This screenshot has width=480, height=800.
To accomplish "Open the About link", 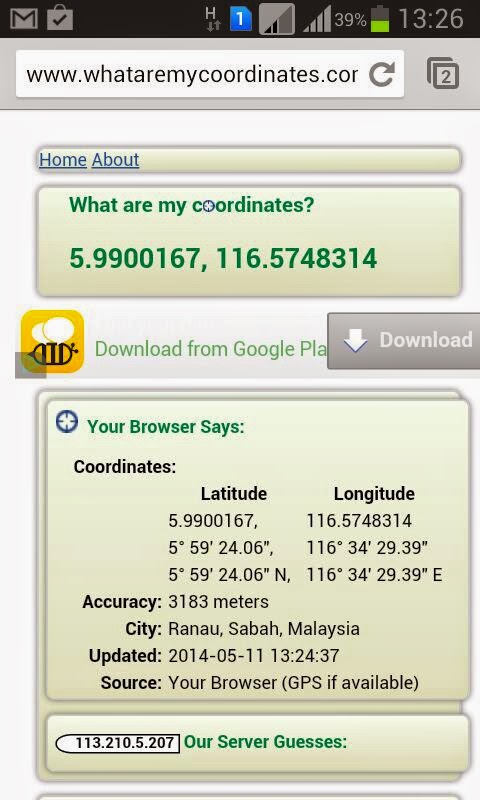I will coord(115,160).
